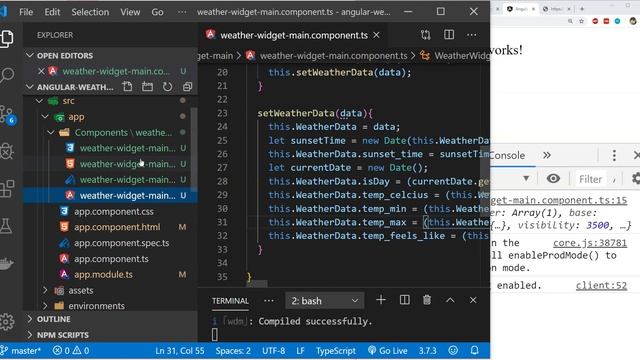Open the feedback smiley in status bar
This screenshot has width=640, height=360.
tap(453, 351)
